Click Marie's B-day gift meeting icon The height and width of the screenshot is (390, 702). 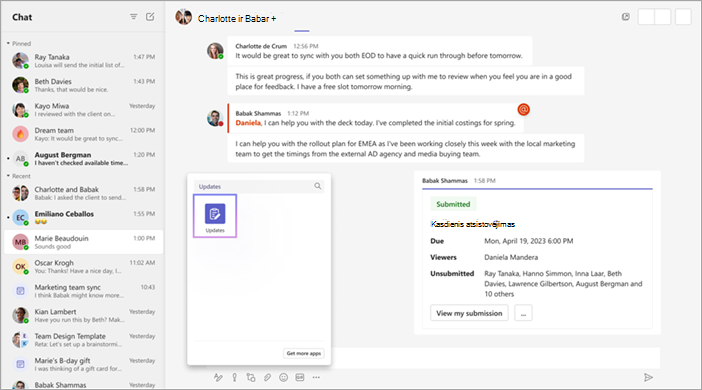(20, 364)
